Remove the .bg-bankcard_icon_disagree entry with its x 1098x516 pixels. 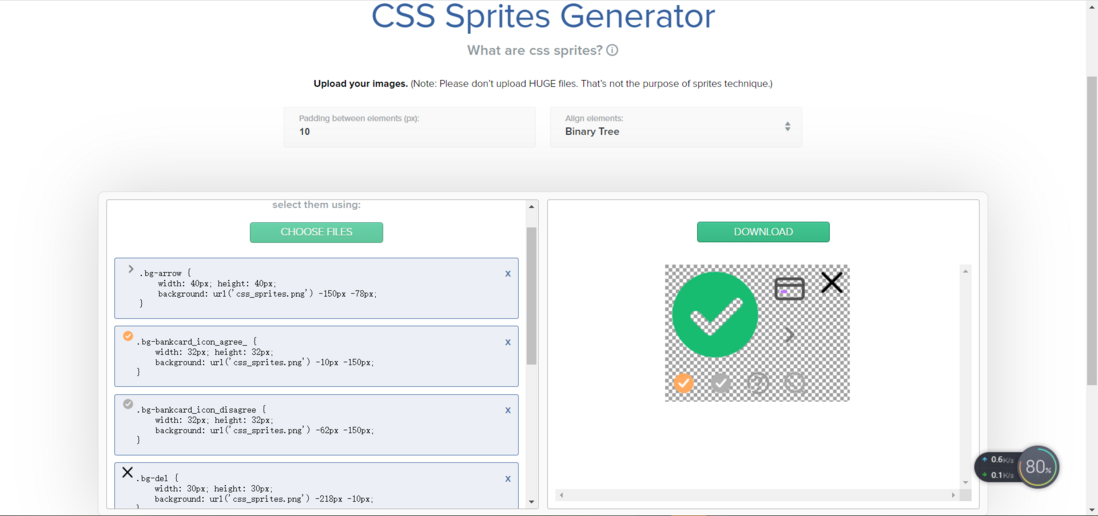[508, 410]
